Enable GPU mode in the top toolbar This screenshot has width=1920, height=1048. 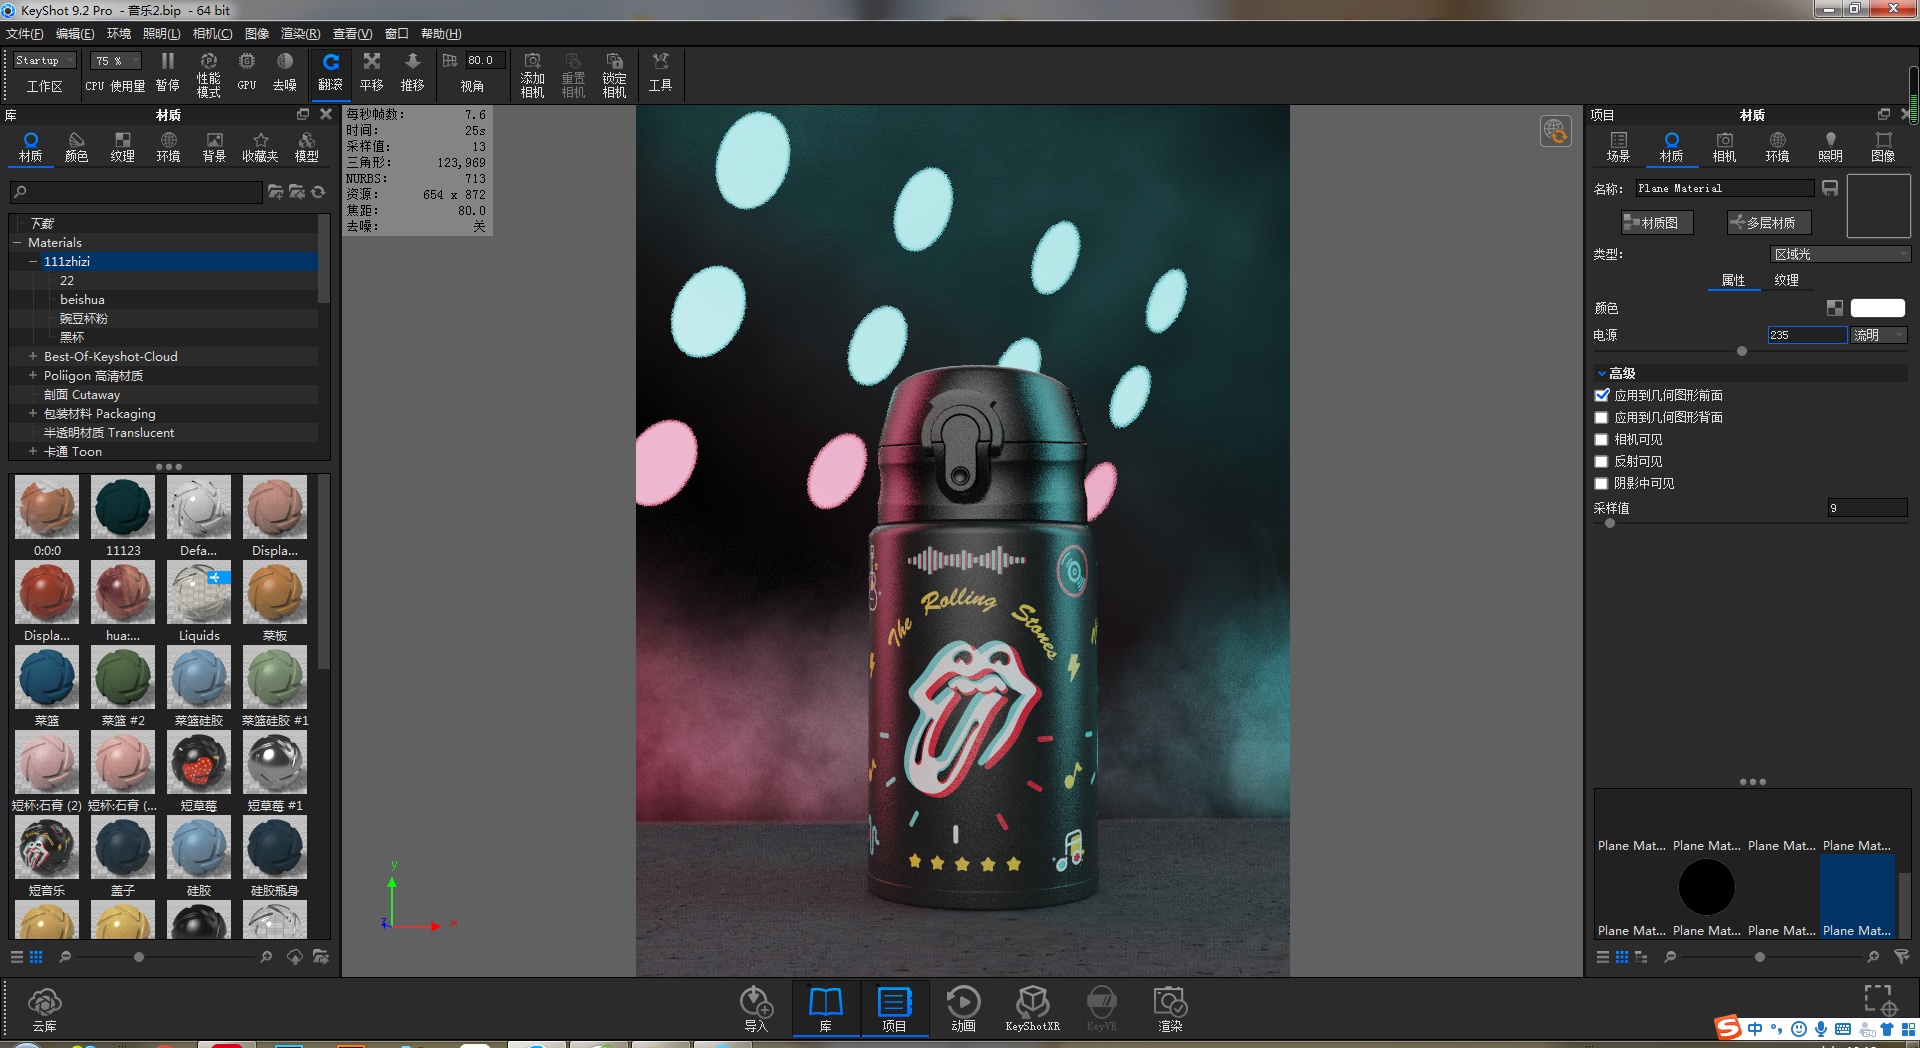(x=245, y=70)
